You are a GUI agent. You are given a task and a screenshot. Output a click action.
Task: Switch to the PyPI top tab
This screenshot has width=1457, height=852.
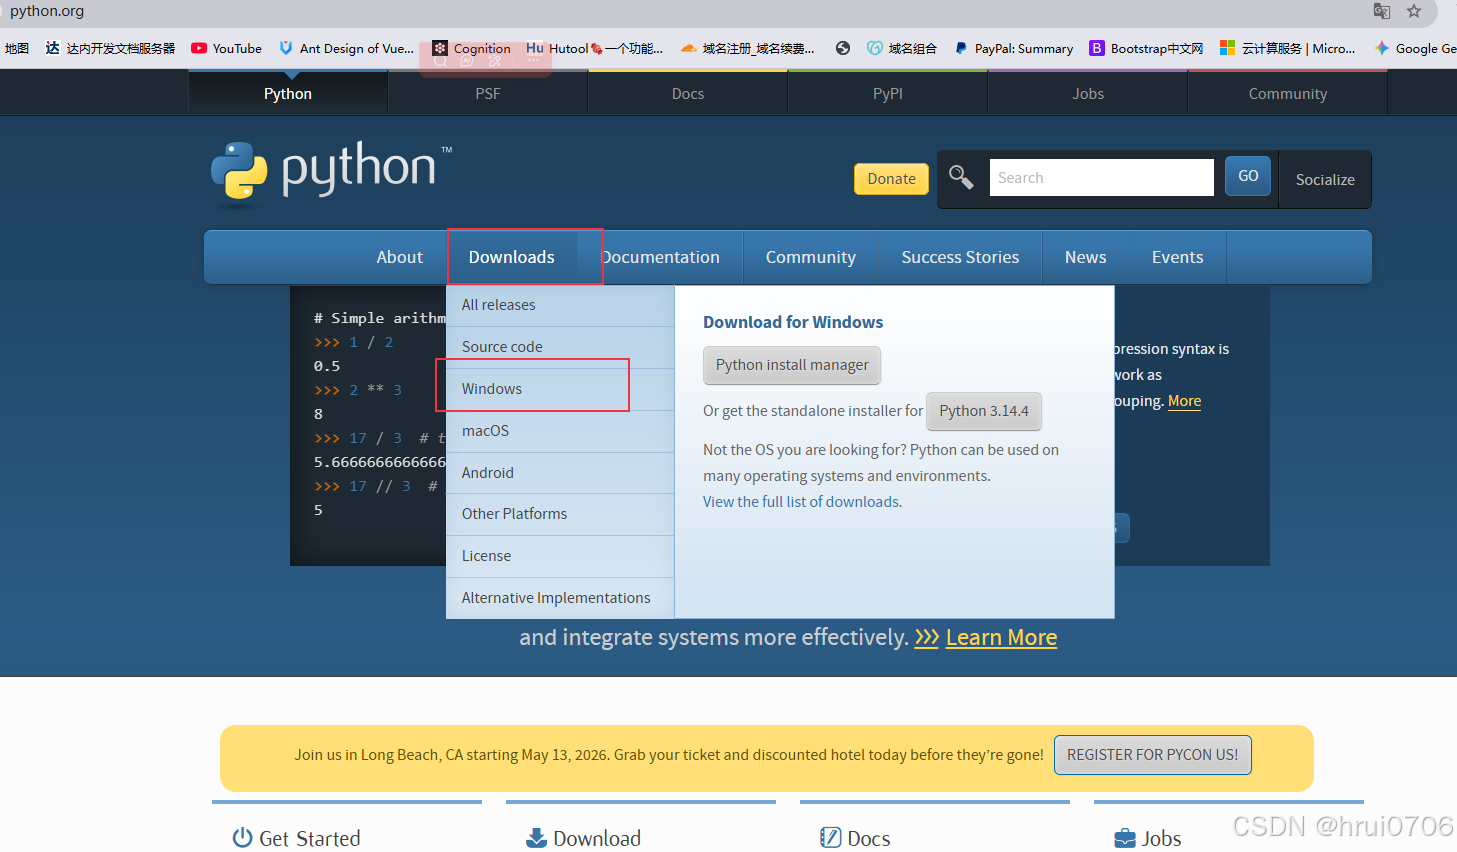[888, 93]
